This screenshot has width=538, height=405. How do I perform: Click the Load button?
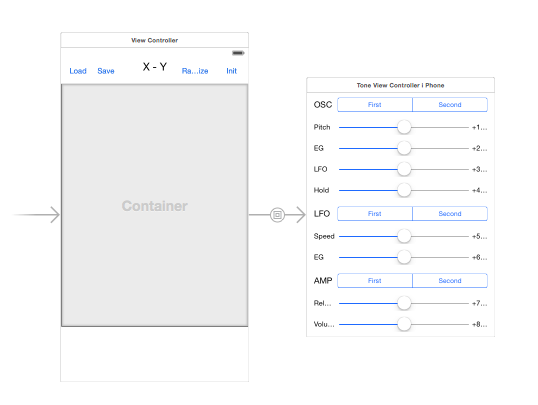[78, 71]
